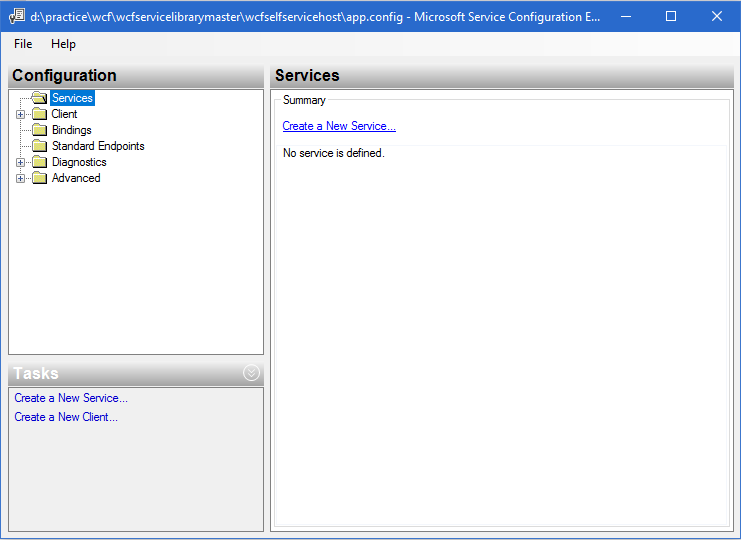This screenshot has height=540, width=741.
Task: Expand the Advanced node with its plus box
Action: (x=20, y=179)
